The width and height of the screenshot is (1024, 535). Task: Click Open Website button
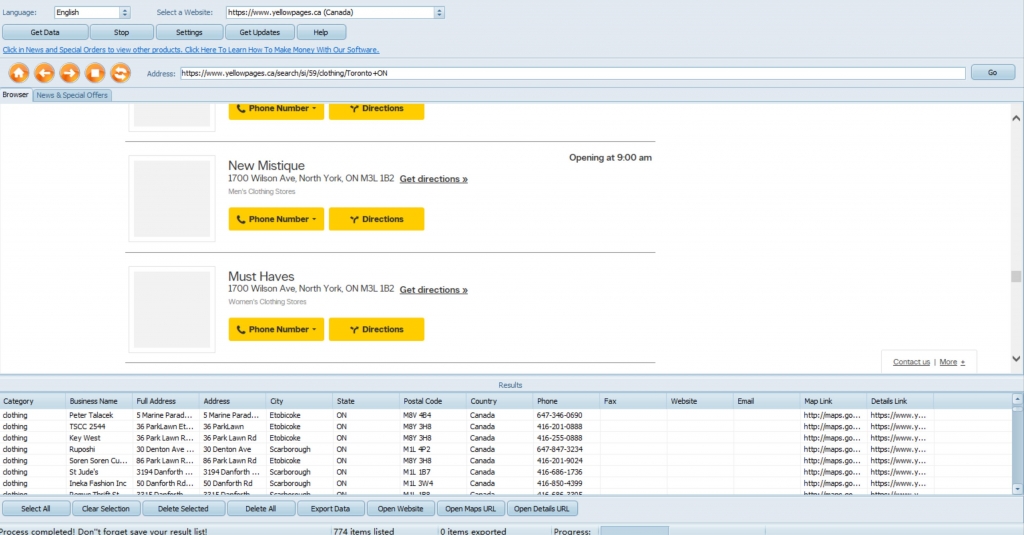(400, 509)
